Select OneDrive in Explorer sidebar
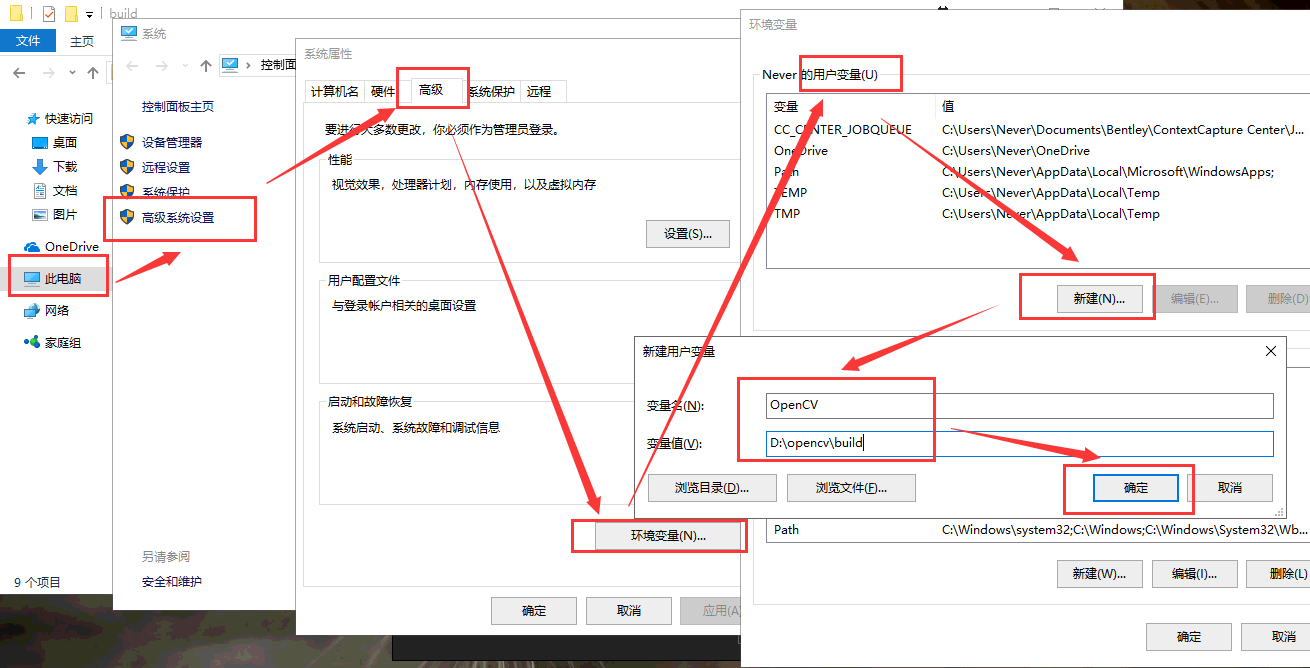Screen dimensions: 1310x668 click(x=61, y=247)
